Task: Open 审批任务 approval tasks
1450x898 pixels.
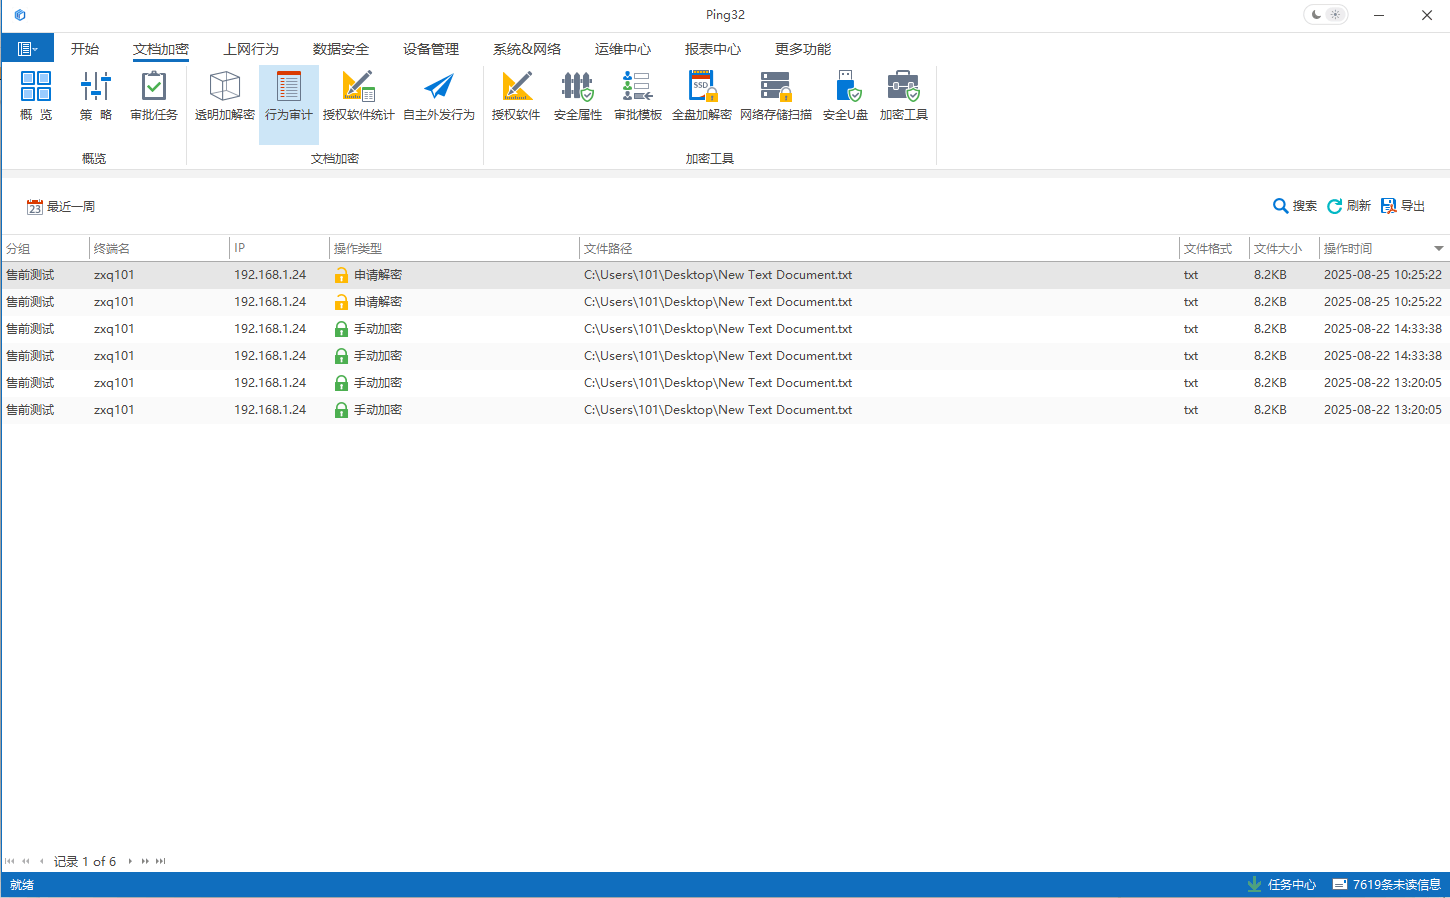Action: pyautogui.click(x=154, y=96)
